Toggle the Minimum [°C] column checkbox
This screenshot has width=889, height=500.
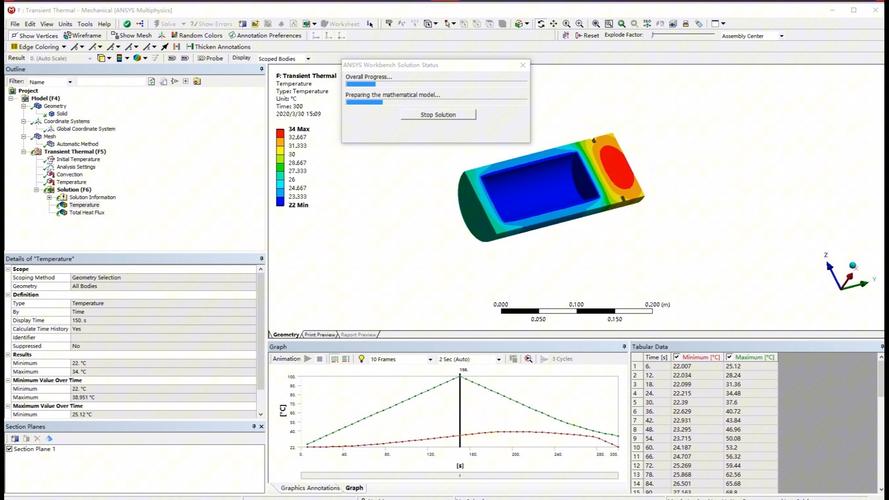(677, 357)
